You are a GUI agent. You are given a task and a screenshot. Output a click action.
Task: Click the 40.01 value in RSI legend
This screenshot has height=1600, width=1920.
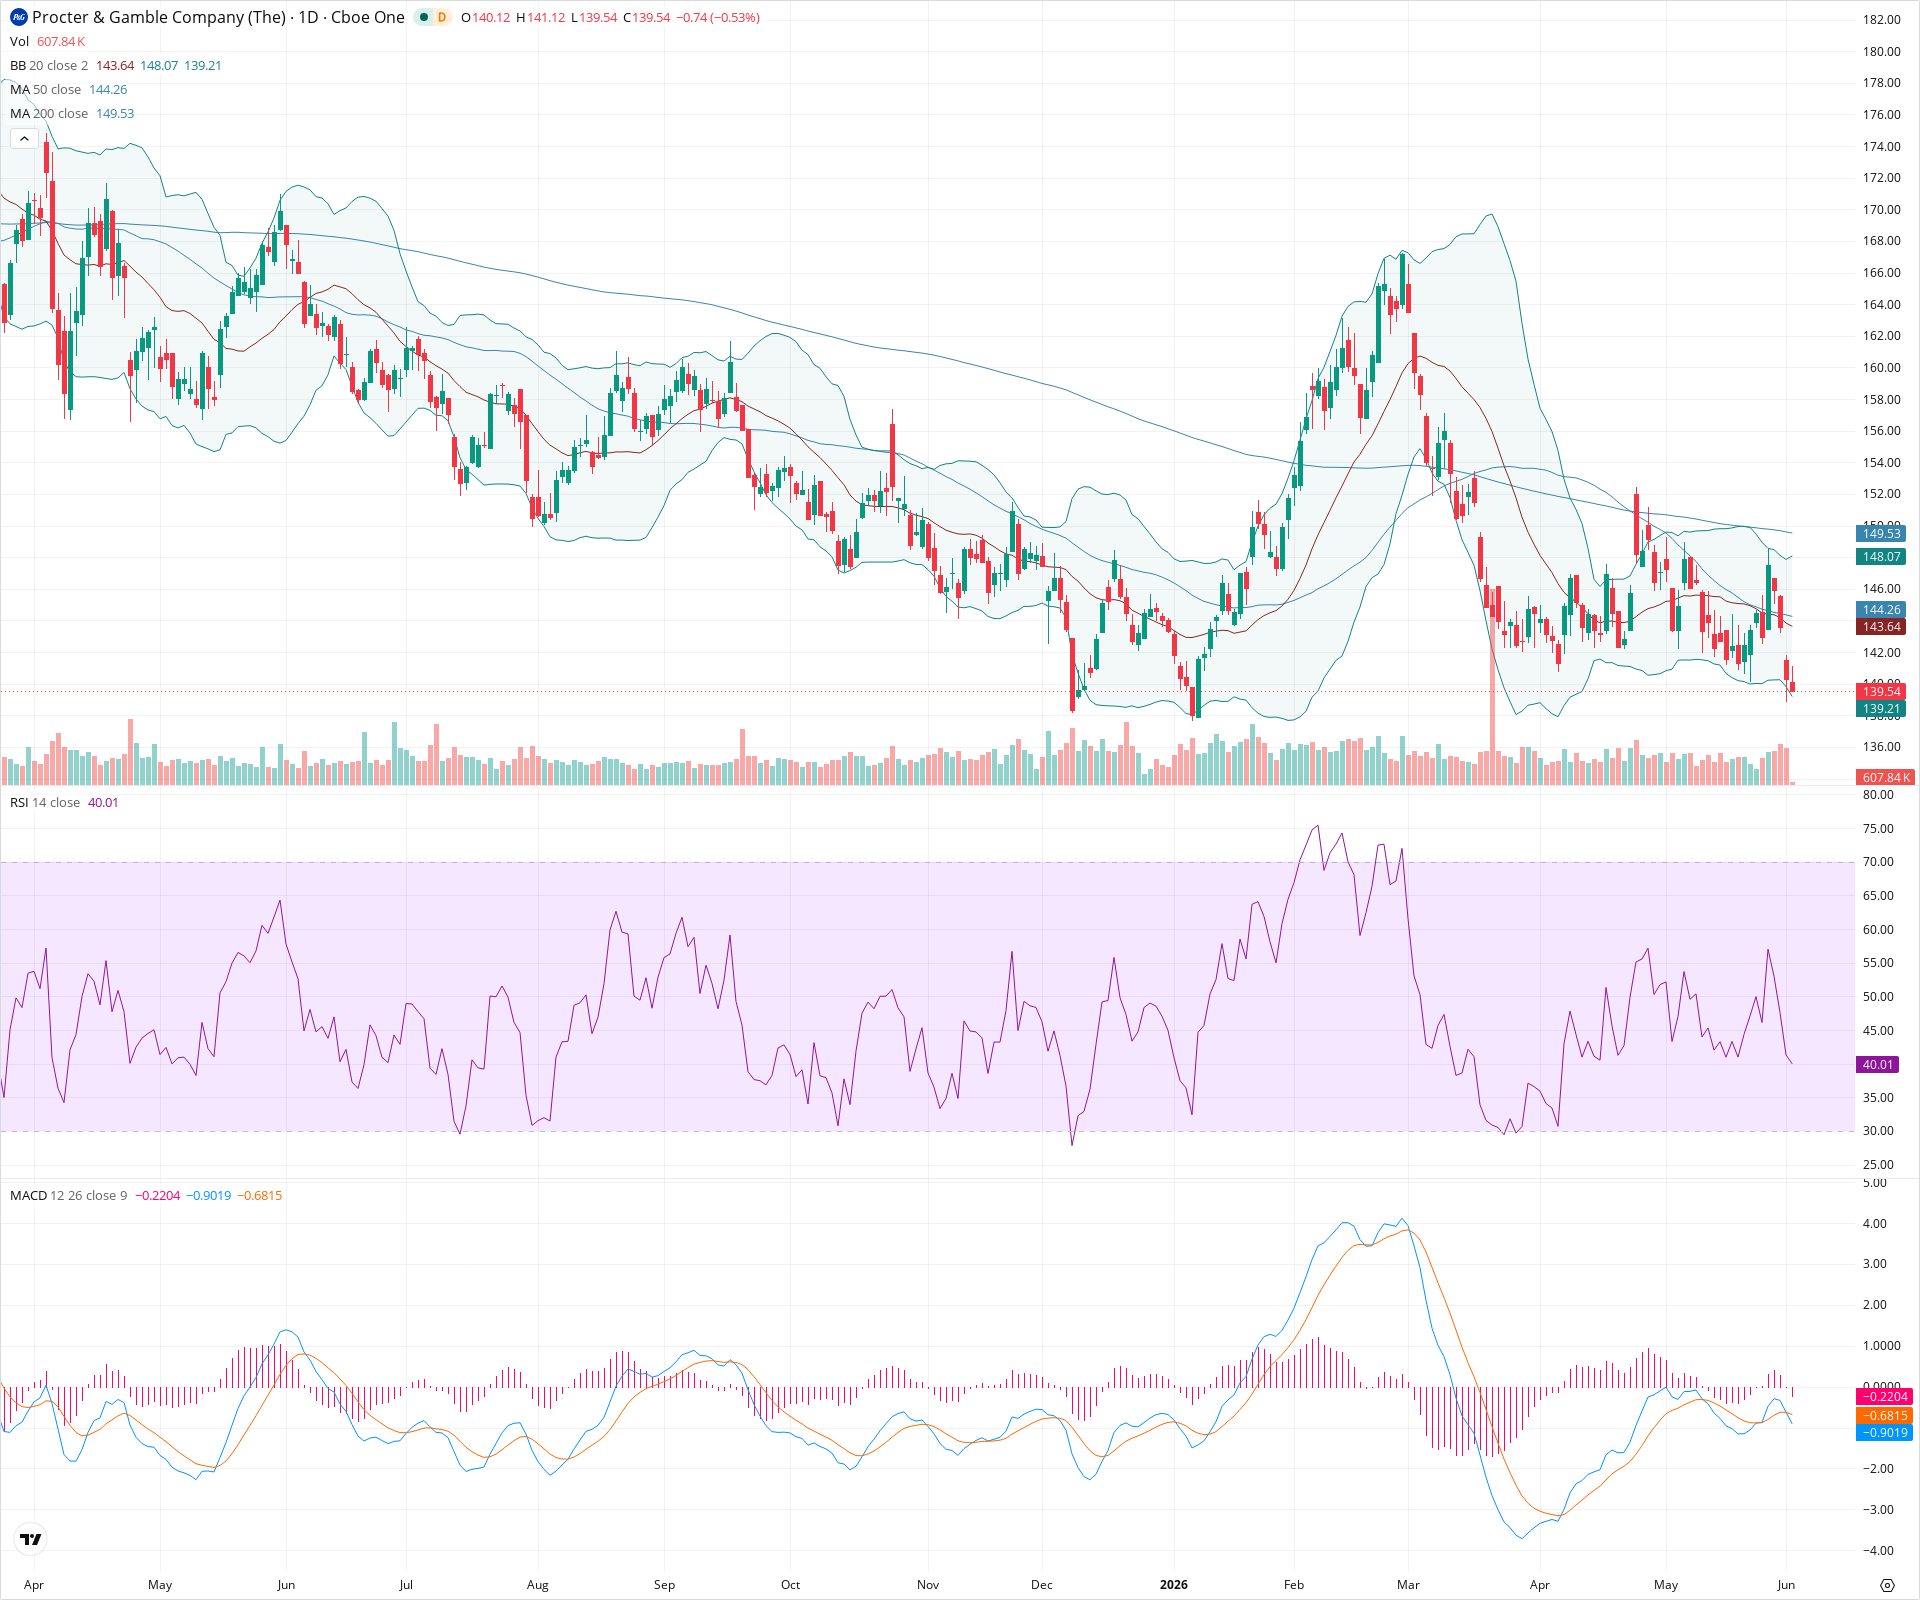[103, 803]
